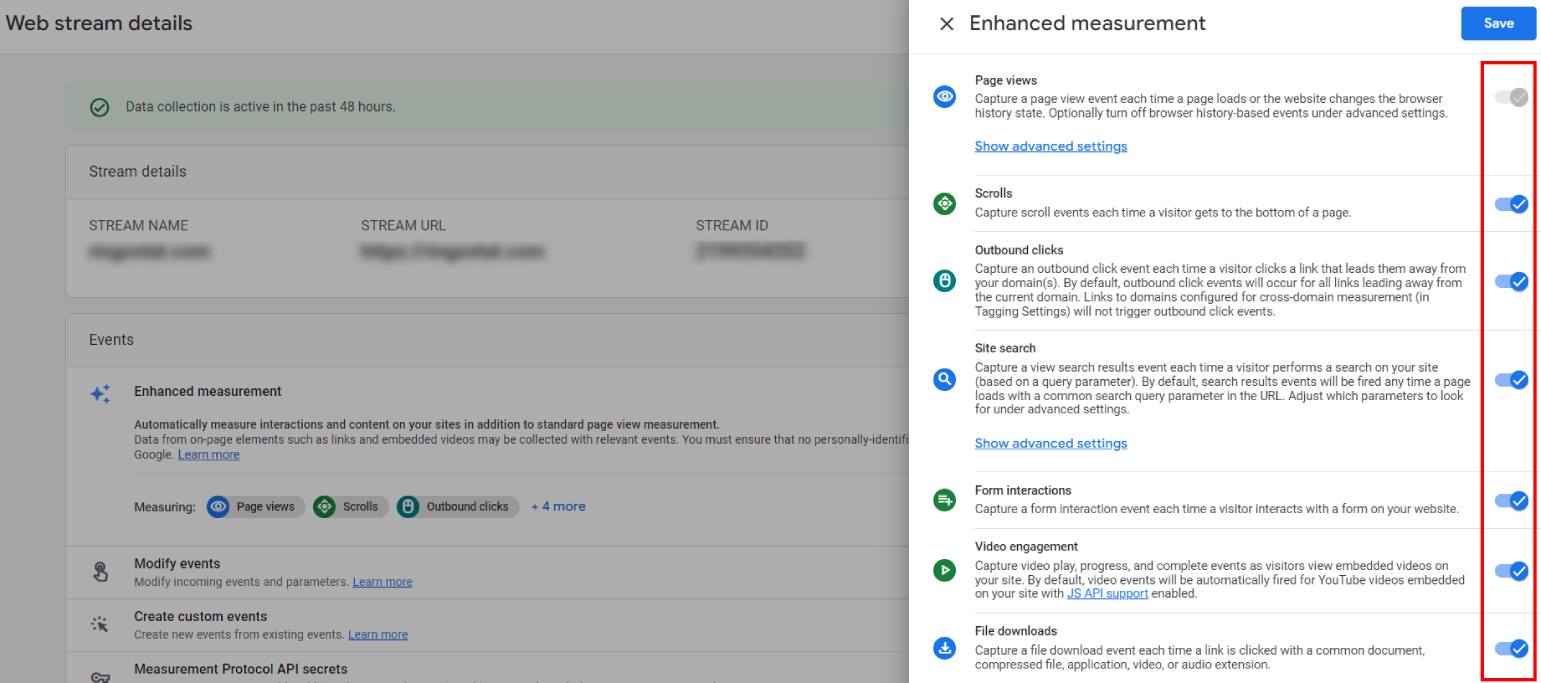Click the 'Data collection is active' message
1541x683 pixels.
[x=260, y=107]
